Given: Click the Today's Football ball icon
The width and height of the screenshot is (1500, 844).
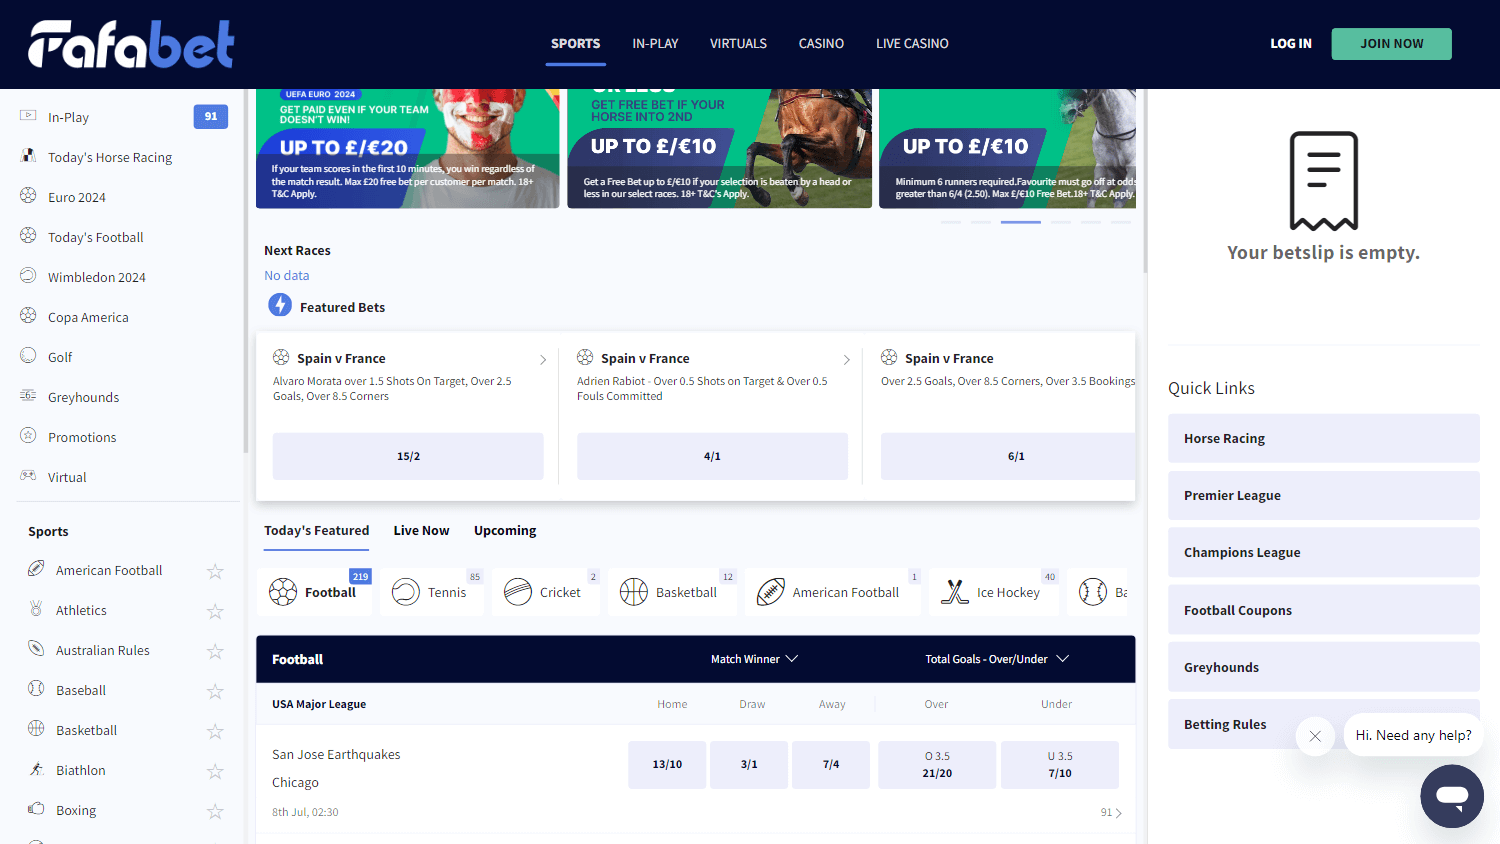Looking at the screenshot, I should pos(28,236).
